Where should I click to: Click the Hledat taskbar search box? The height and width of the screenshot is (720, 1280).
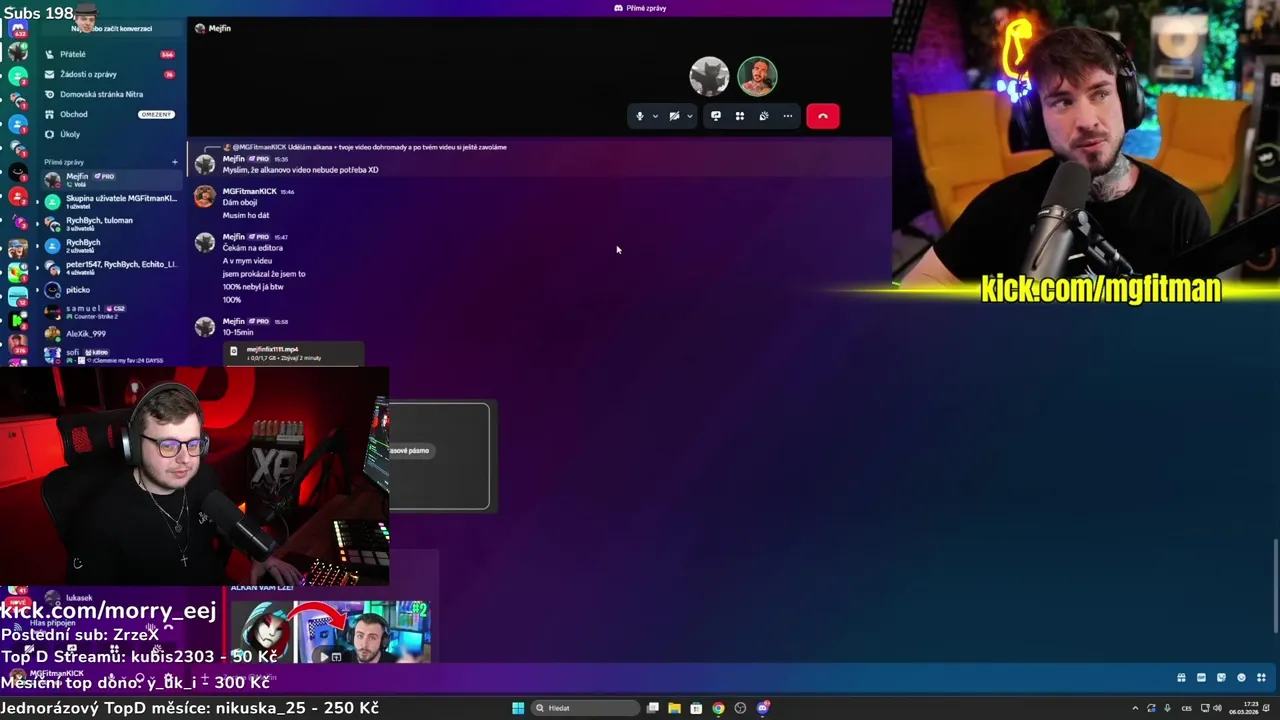[585, 708]
